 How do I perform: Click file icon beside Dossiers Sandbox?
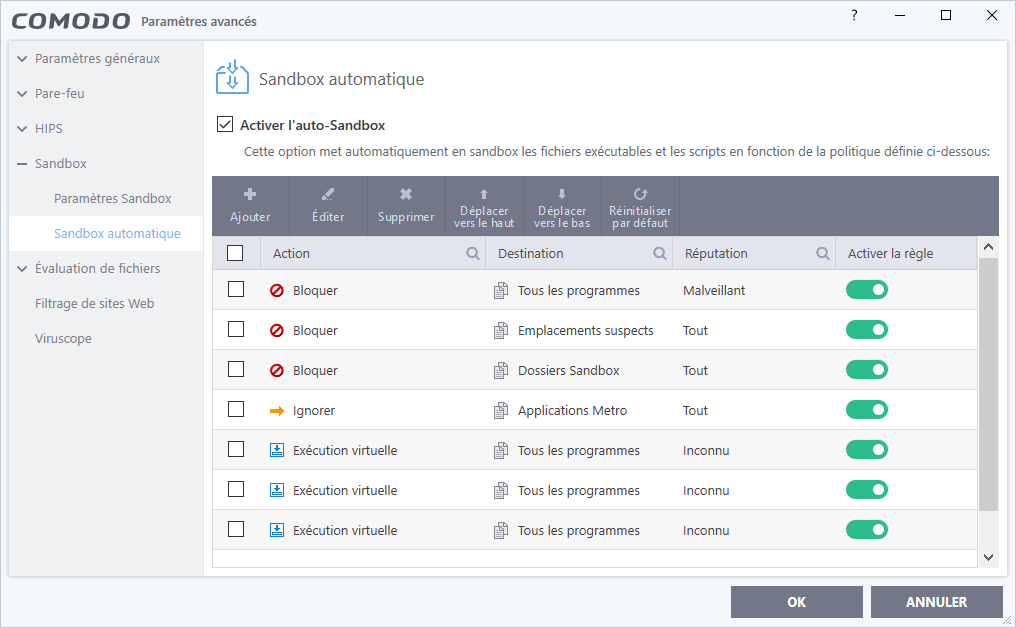pos(501,371)
